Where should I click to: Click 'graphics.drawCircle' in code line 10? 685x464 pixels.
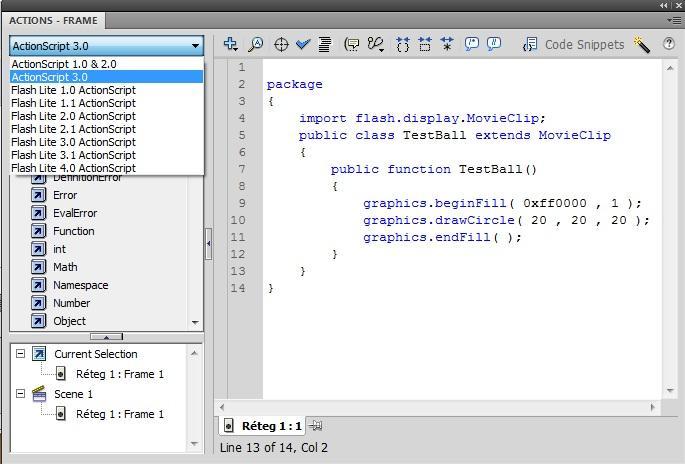coord(439,220)
